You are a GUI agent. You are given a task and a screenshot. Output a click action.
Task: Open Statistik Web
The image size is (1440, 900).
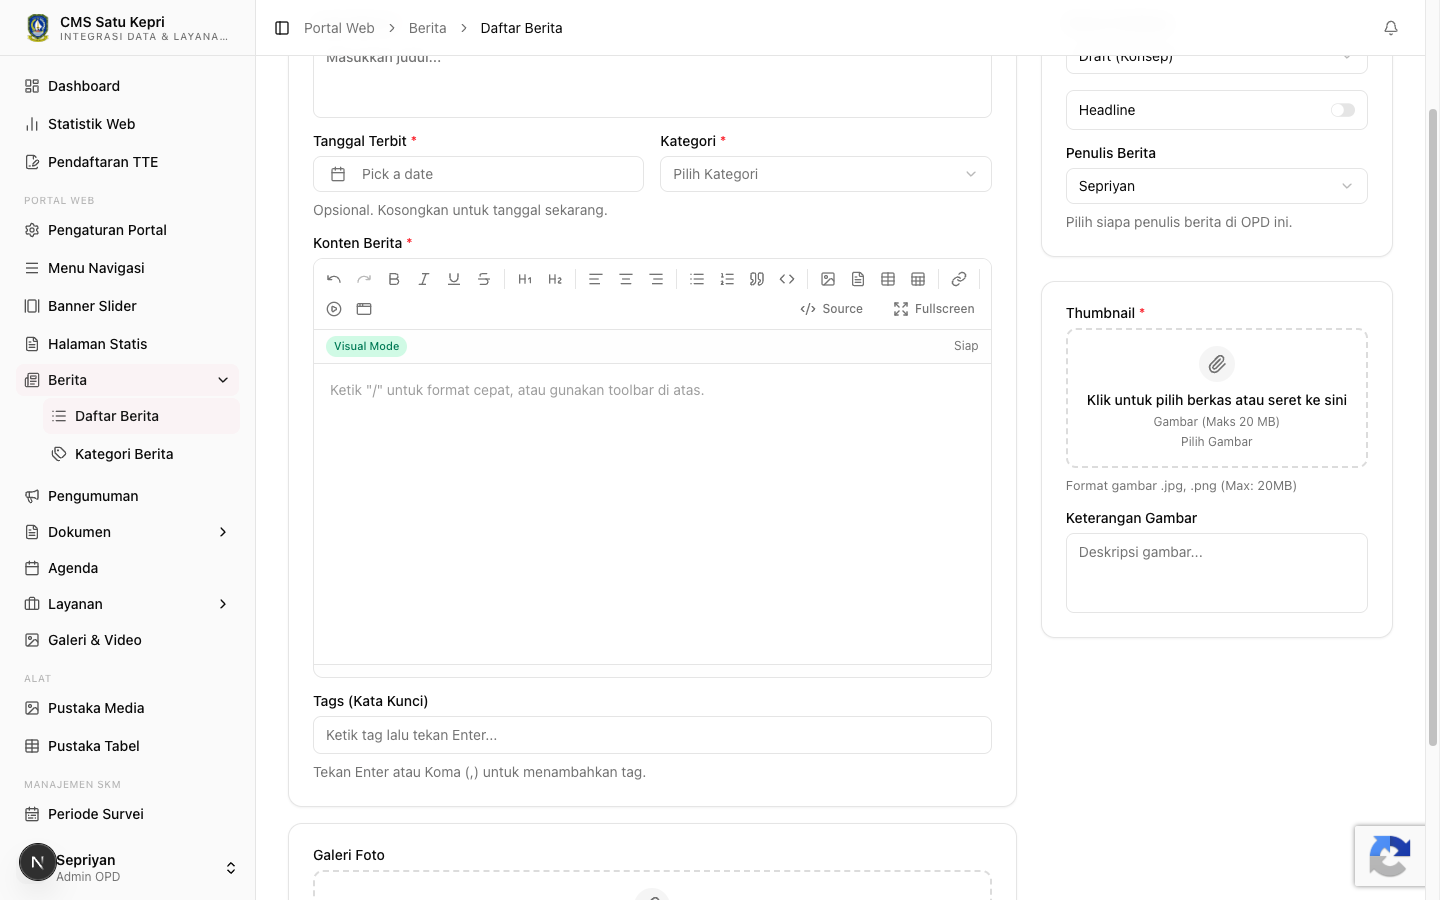tap(128, 124)
